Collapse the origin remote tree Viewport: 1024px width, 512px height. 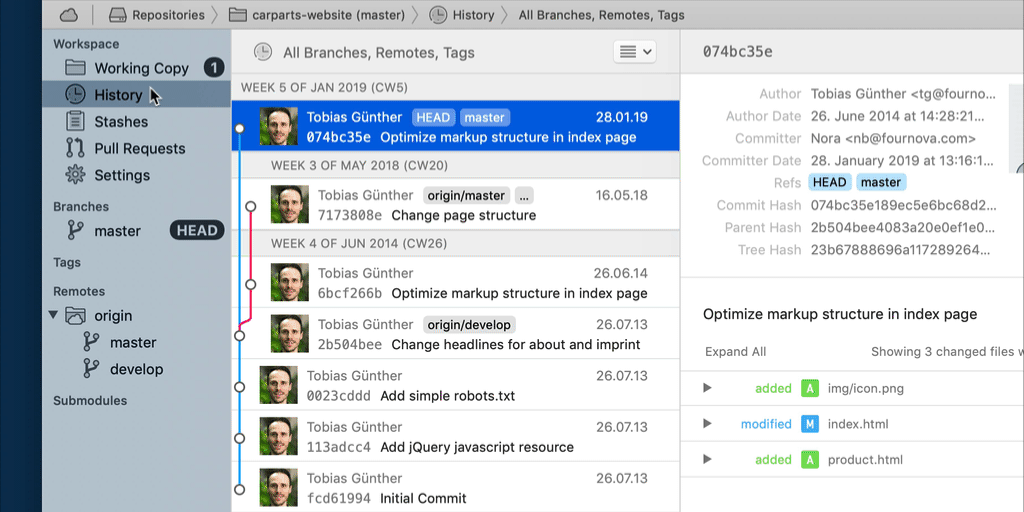click(x=53, y=315)
